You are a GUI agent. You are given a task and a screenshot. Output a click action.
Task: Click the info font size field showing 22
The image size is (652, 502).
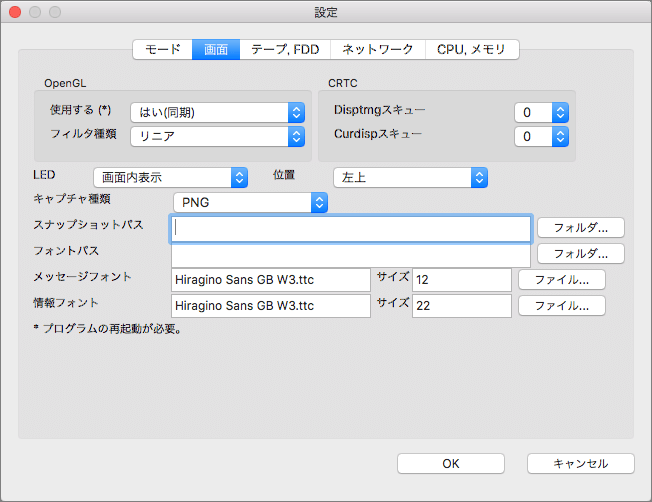click(x=462, y=306)
